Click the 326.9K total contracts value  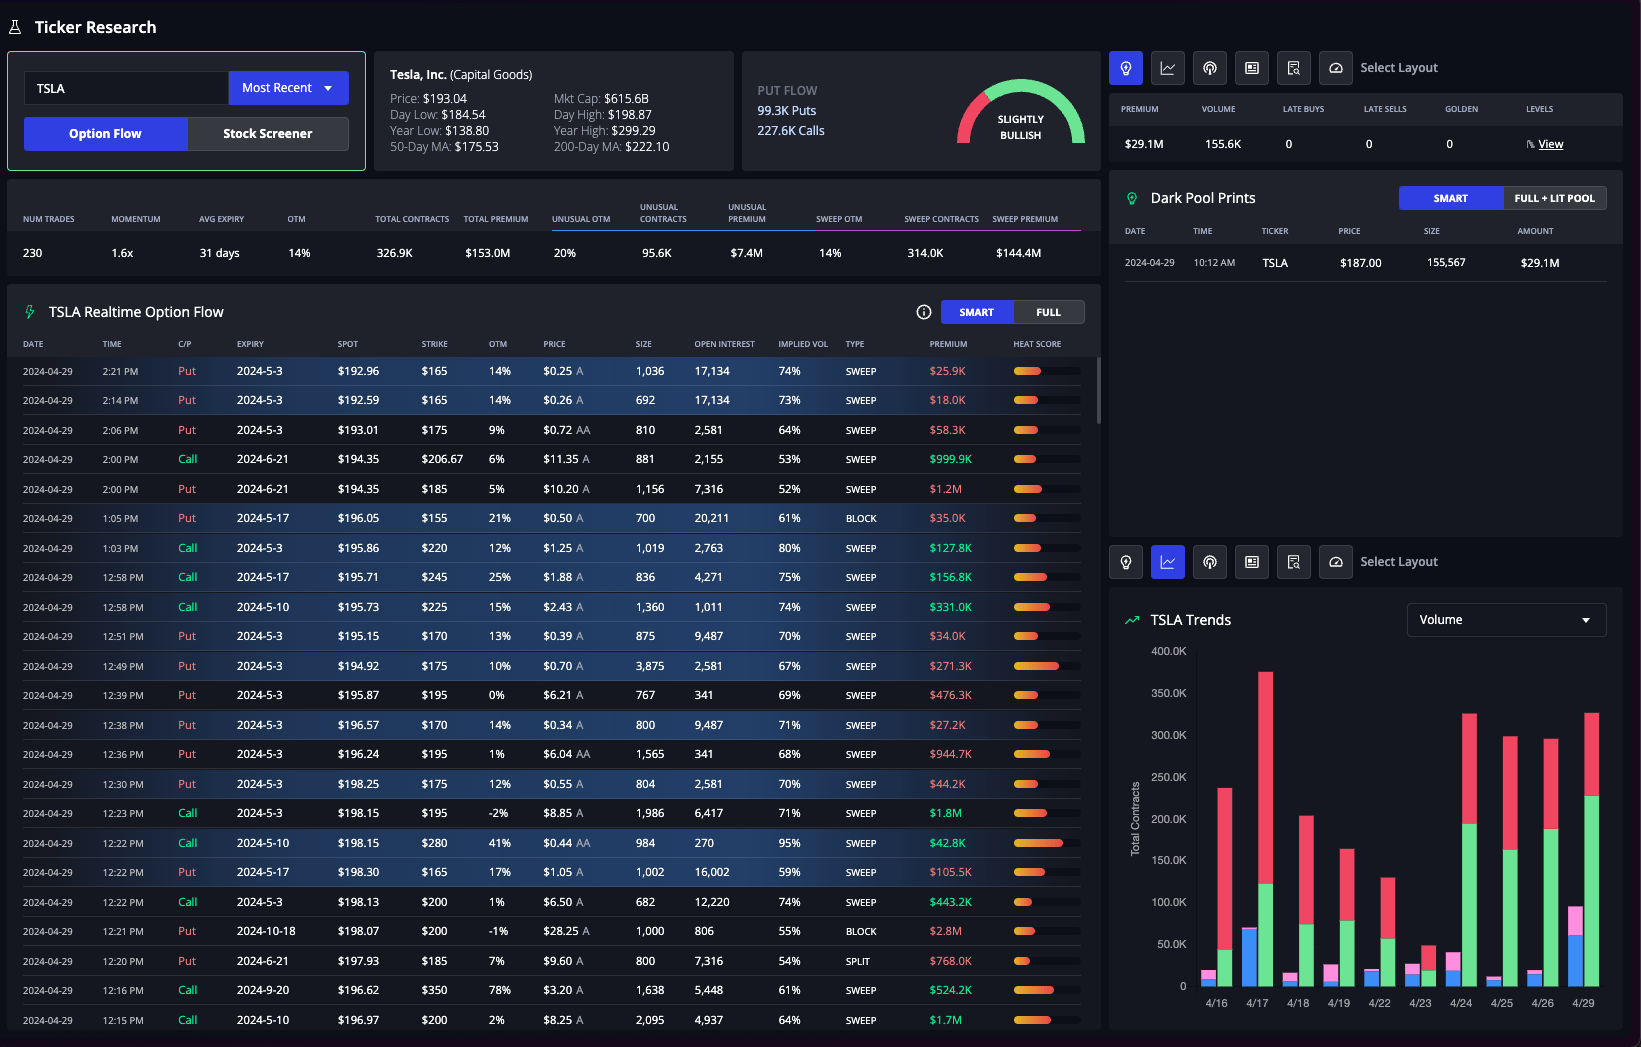point(395,253)
